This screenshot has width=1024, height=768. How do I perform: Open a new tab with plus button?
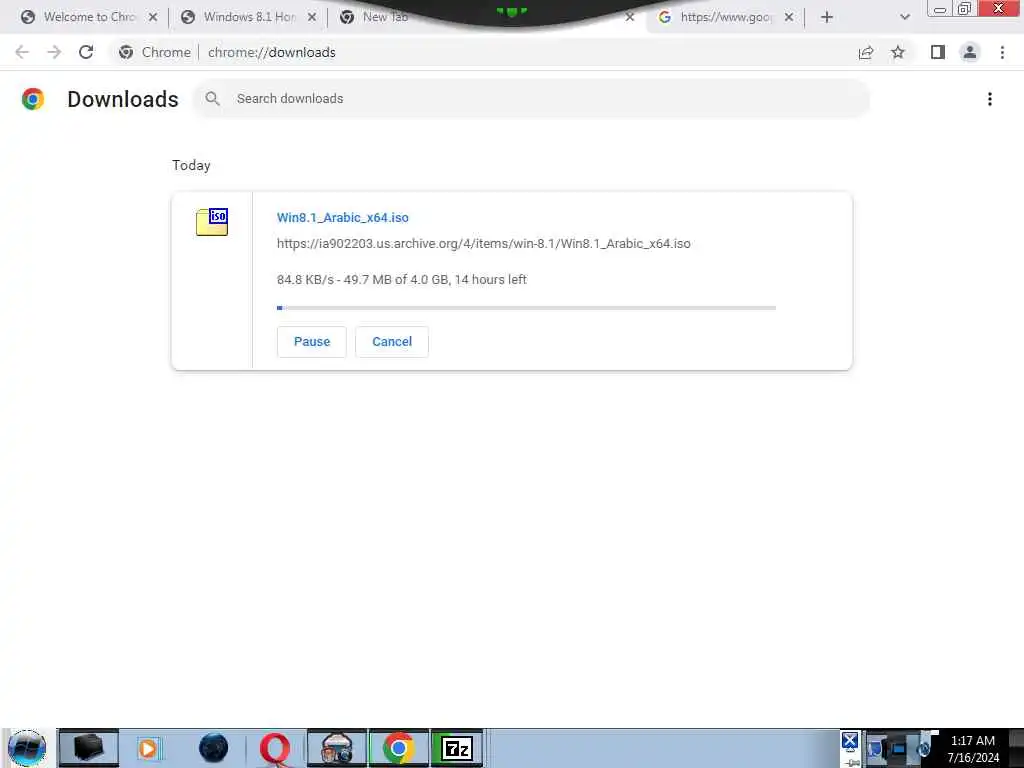coord(827,17)
